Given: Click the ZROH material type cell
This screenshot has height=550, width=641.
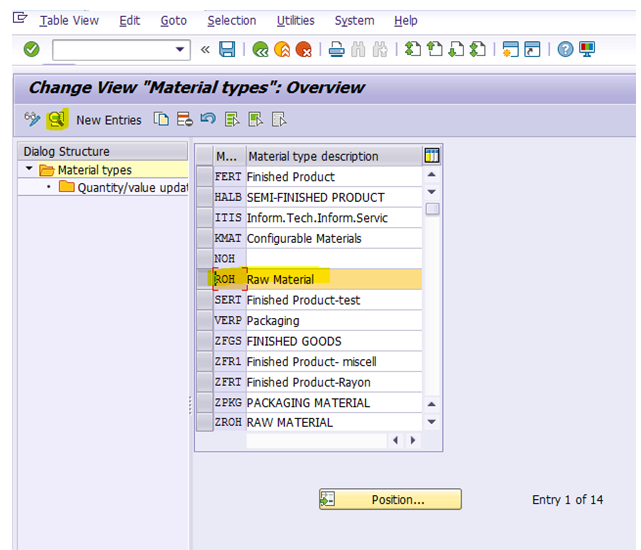Looking at the screenshot, I should pos(230,422).
